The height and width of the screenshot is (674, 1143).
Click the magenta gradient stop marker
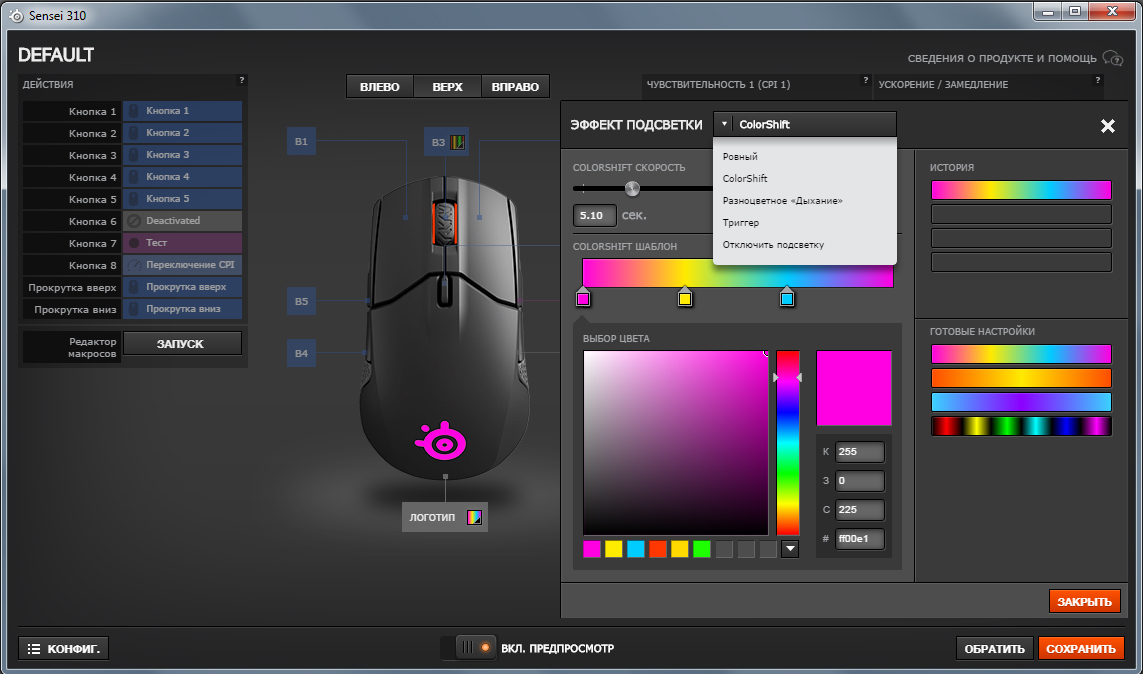(583, 297)
